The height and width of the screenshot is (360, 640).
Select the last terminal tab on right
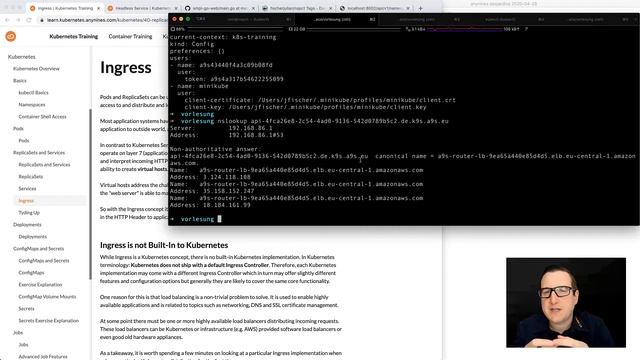(x=587, y=19)
